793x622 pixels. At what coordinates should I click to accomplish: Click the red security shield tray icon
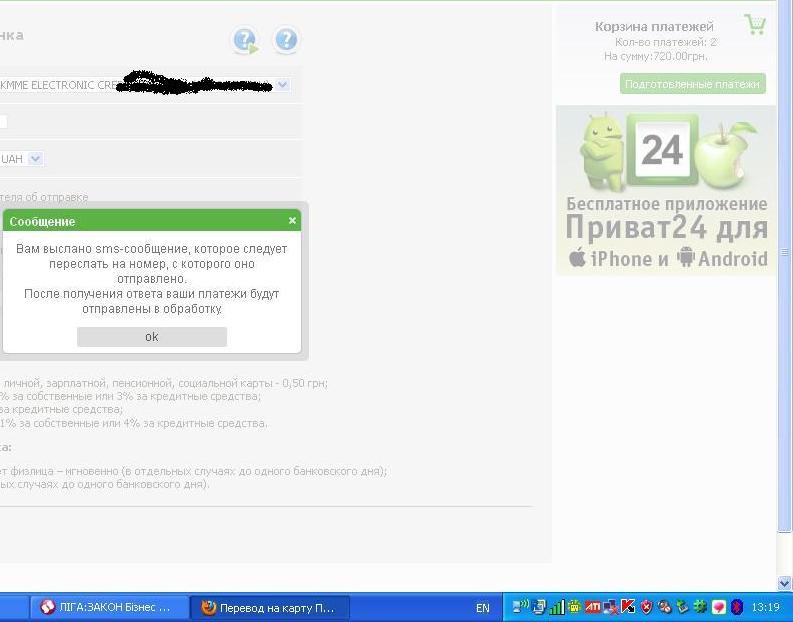pyautogui.click(x=646, y=607)
